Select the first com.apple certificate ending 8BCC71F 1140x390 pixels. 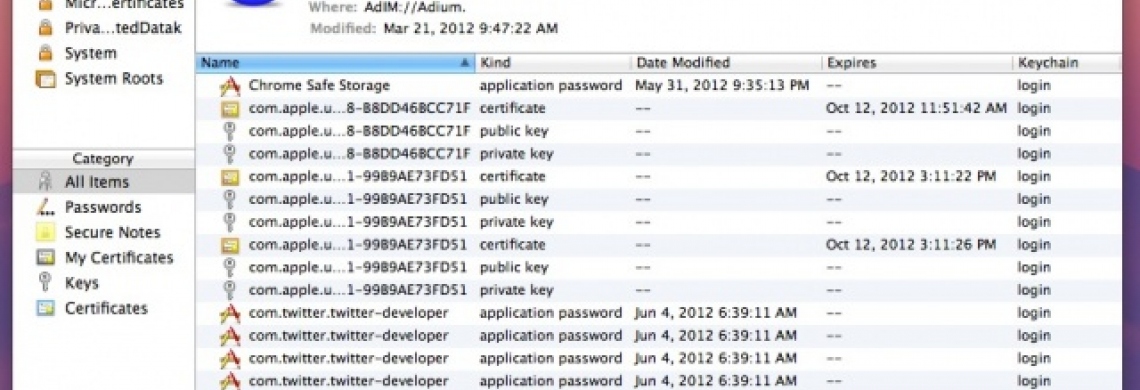(x=658, y=108)
